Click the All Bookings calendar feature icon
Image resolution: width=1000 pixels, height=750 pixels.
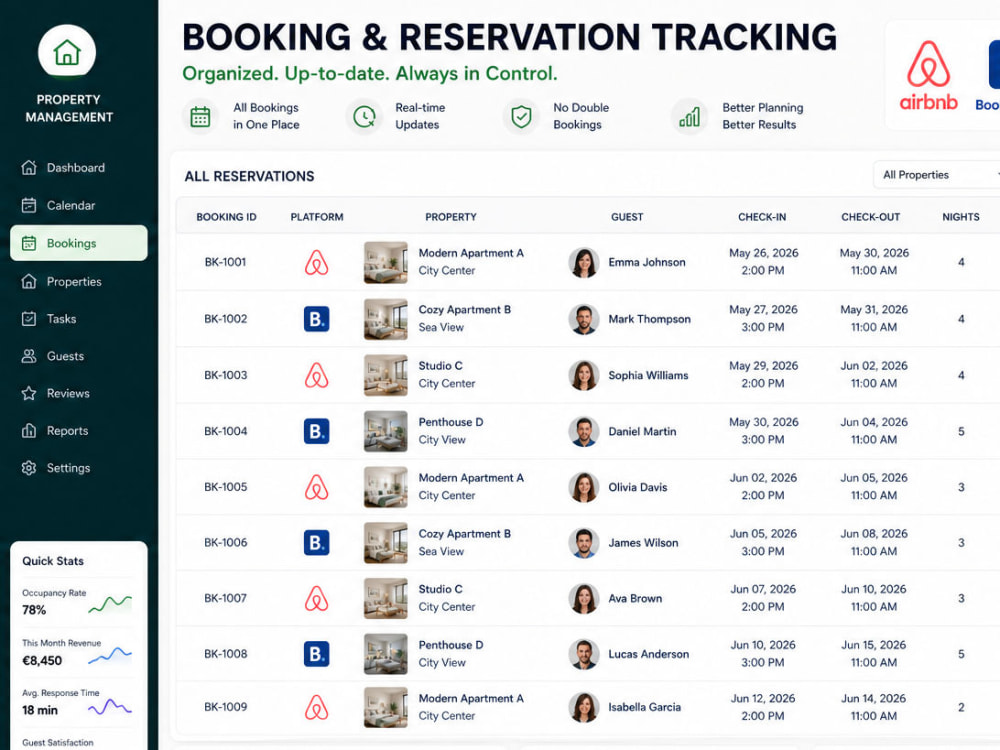200,117
